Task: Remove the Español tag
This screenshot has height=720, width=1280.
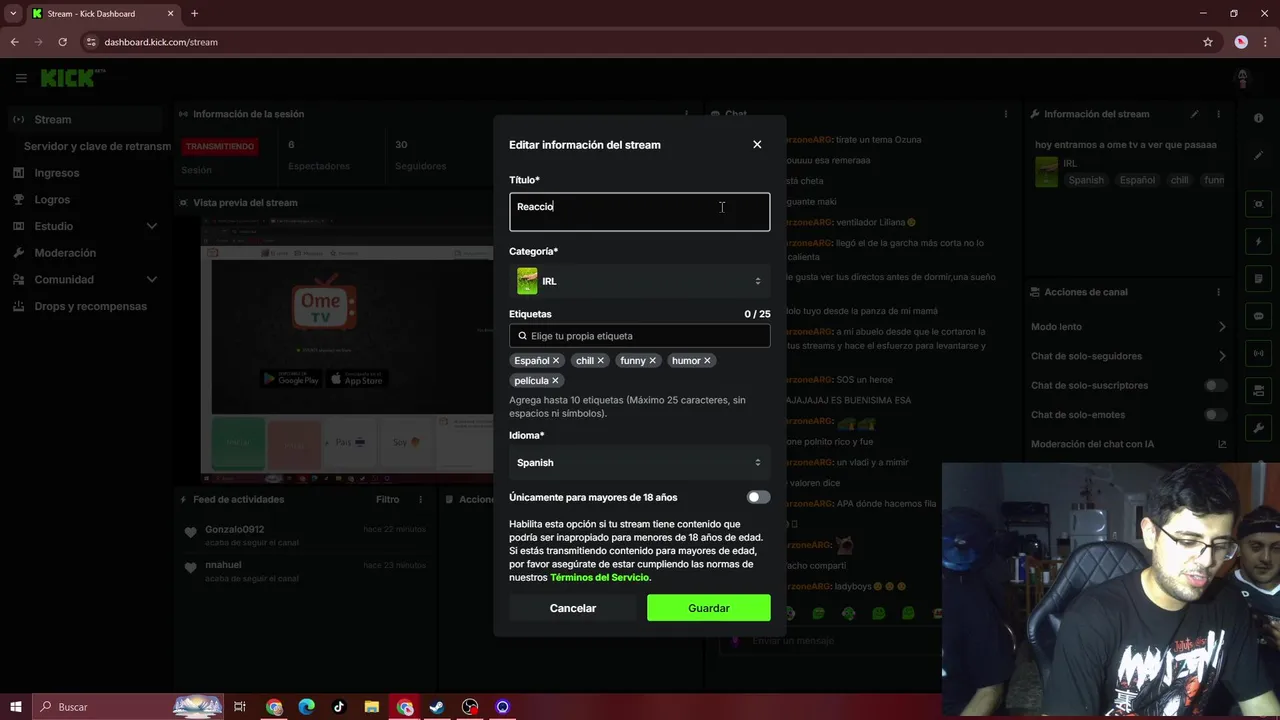Action: point(556,361)
